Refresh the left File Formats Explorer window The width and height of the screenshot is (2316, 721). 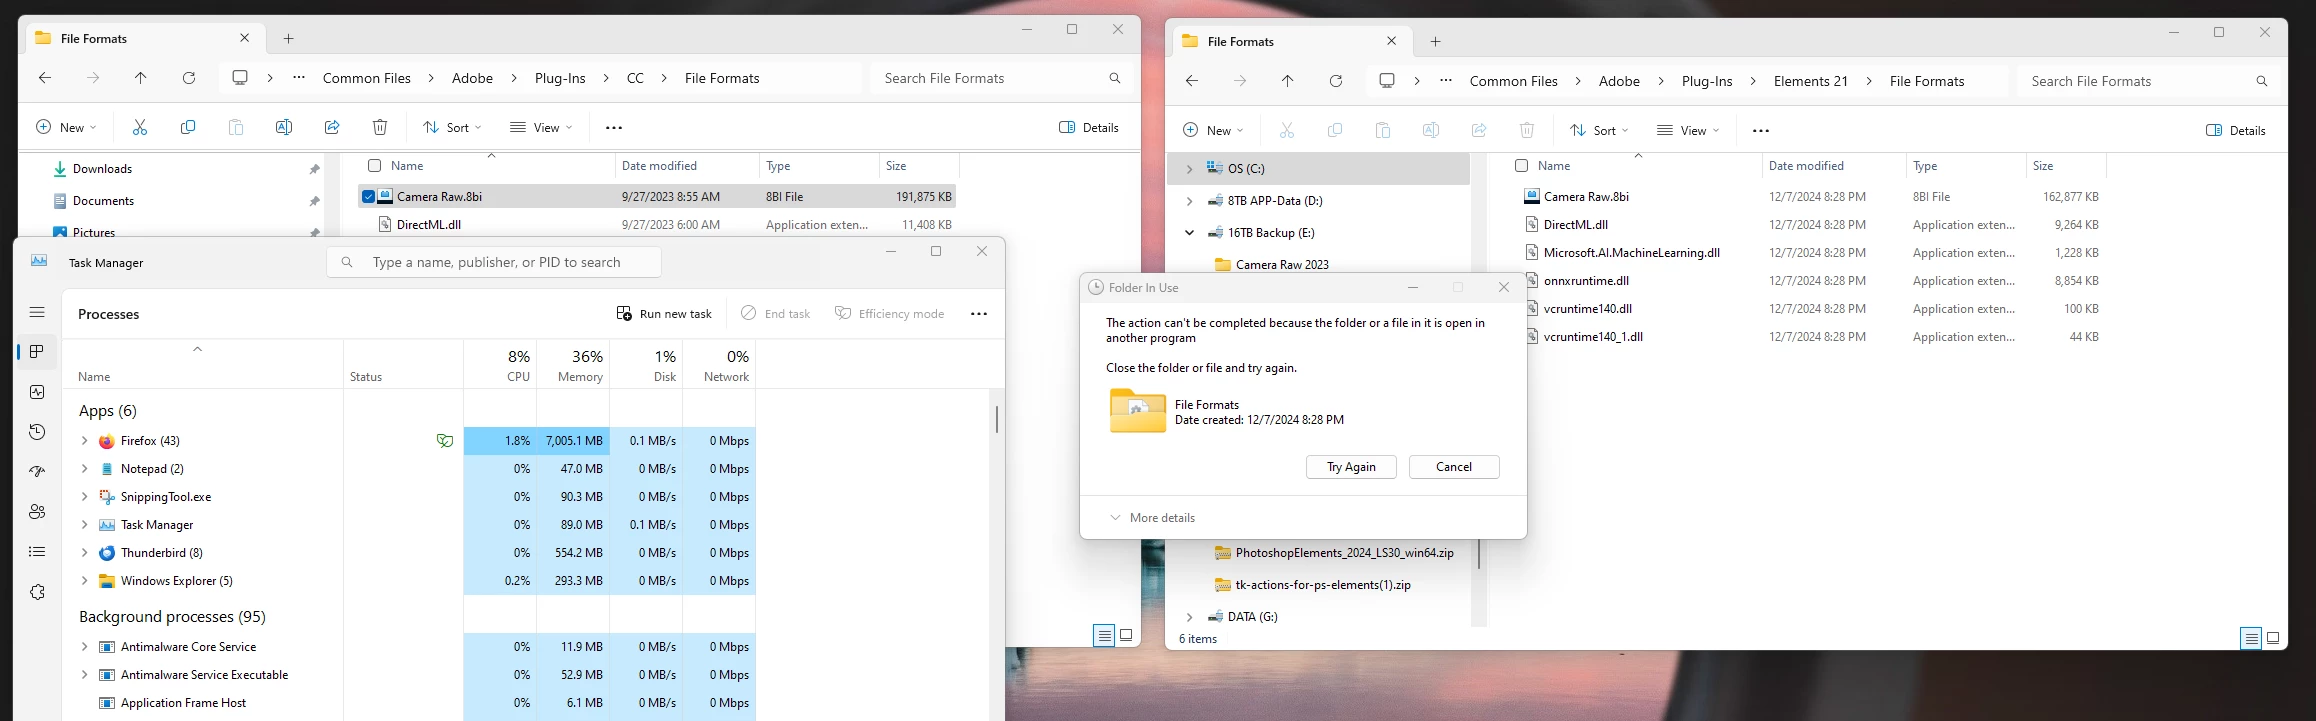pyautogui.click(x=189, y=78)
